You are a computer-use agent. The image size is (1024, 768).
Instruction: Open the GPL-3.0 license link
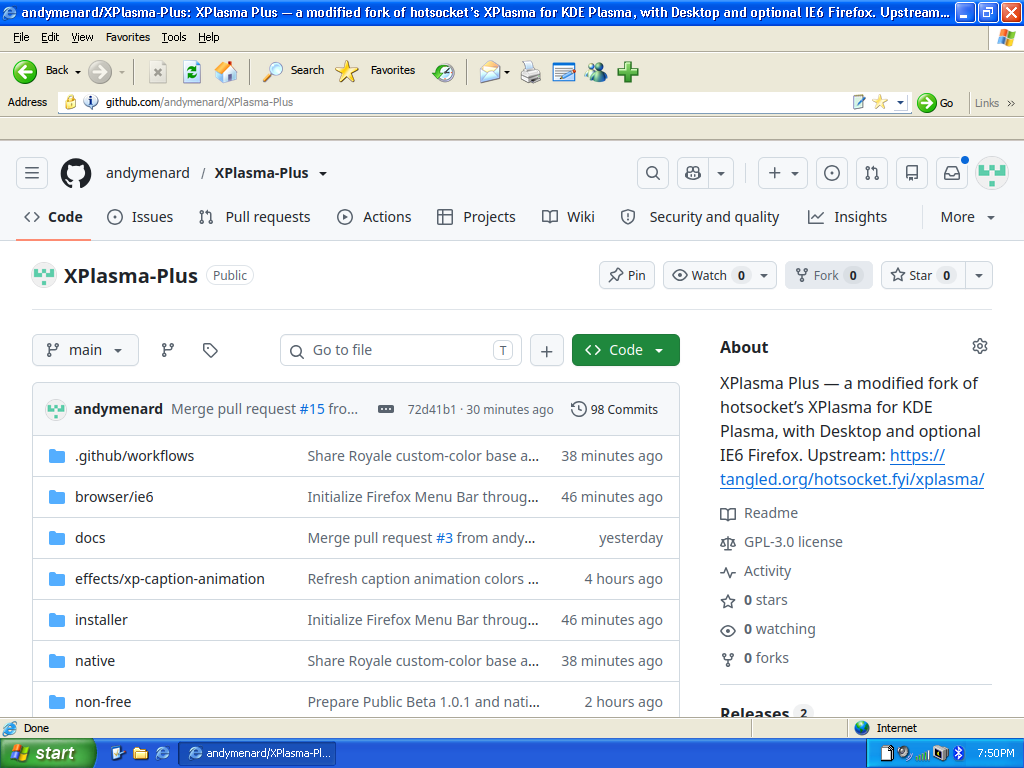[793, 542]
